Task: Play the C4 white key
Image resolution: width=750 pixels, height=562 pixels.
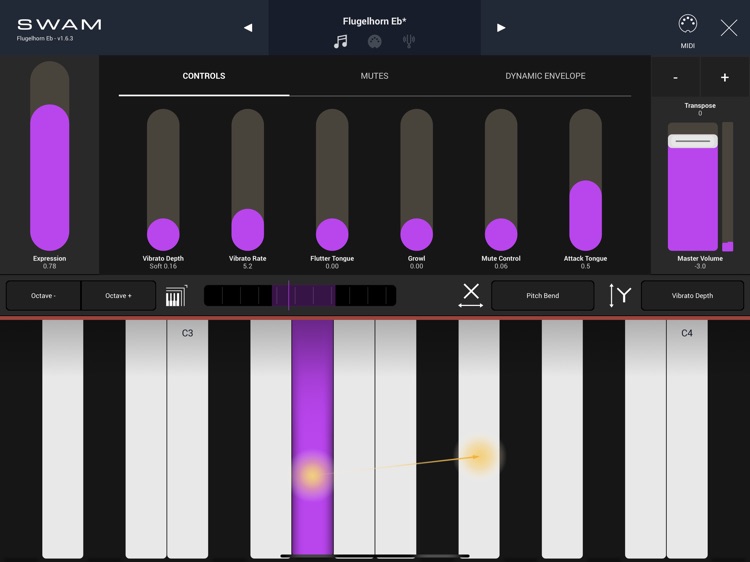Action: click(x=687, y=439)
